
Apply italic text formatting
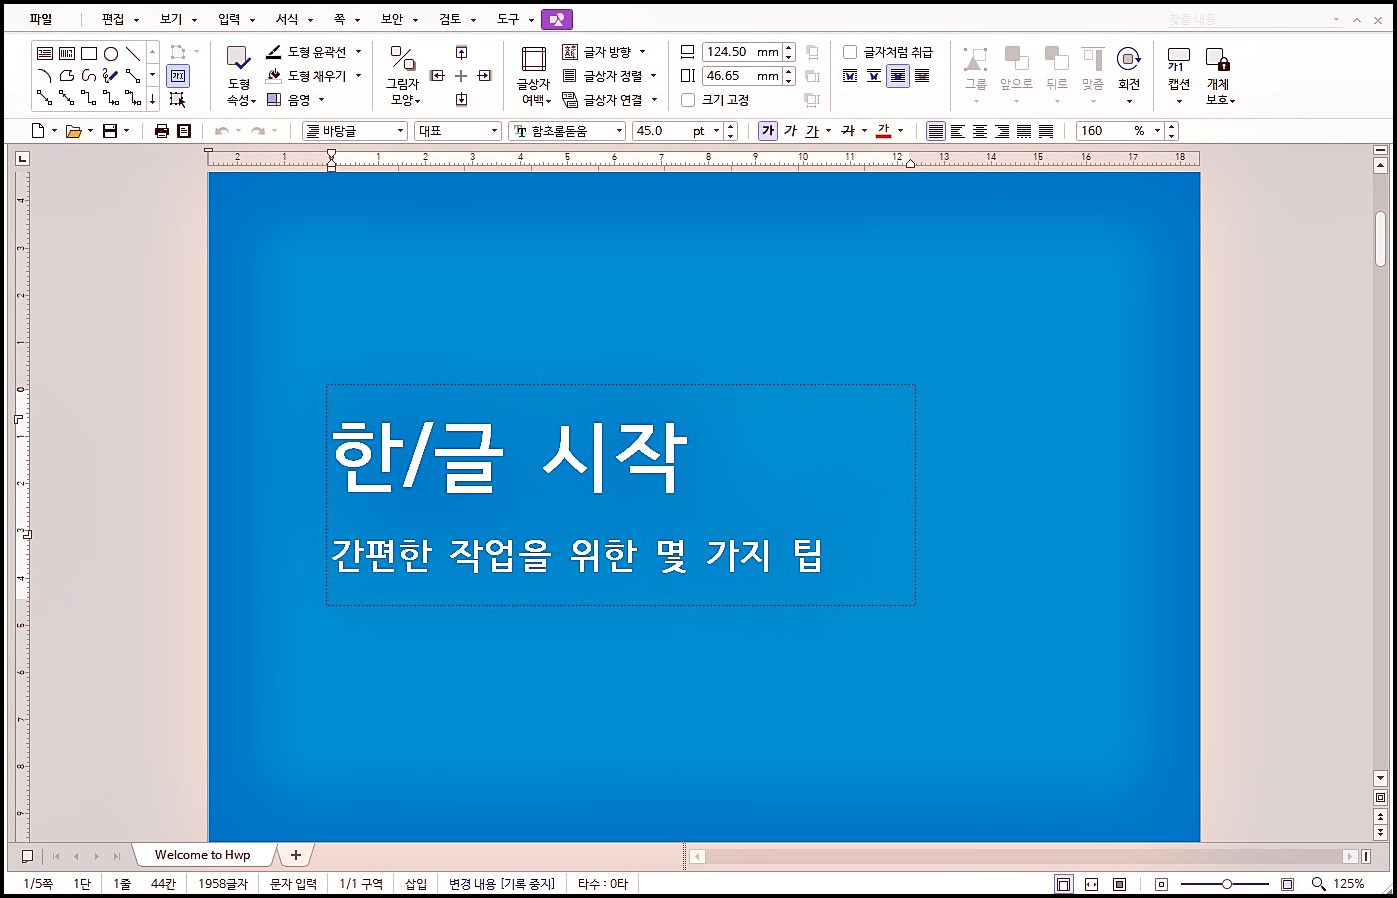pyautogui.click(x=790, y=131)
